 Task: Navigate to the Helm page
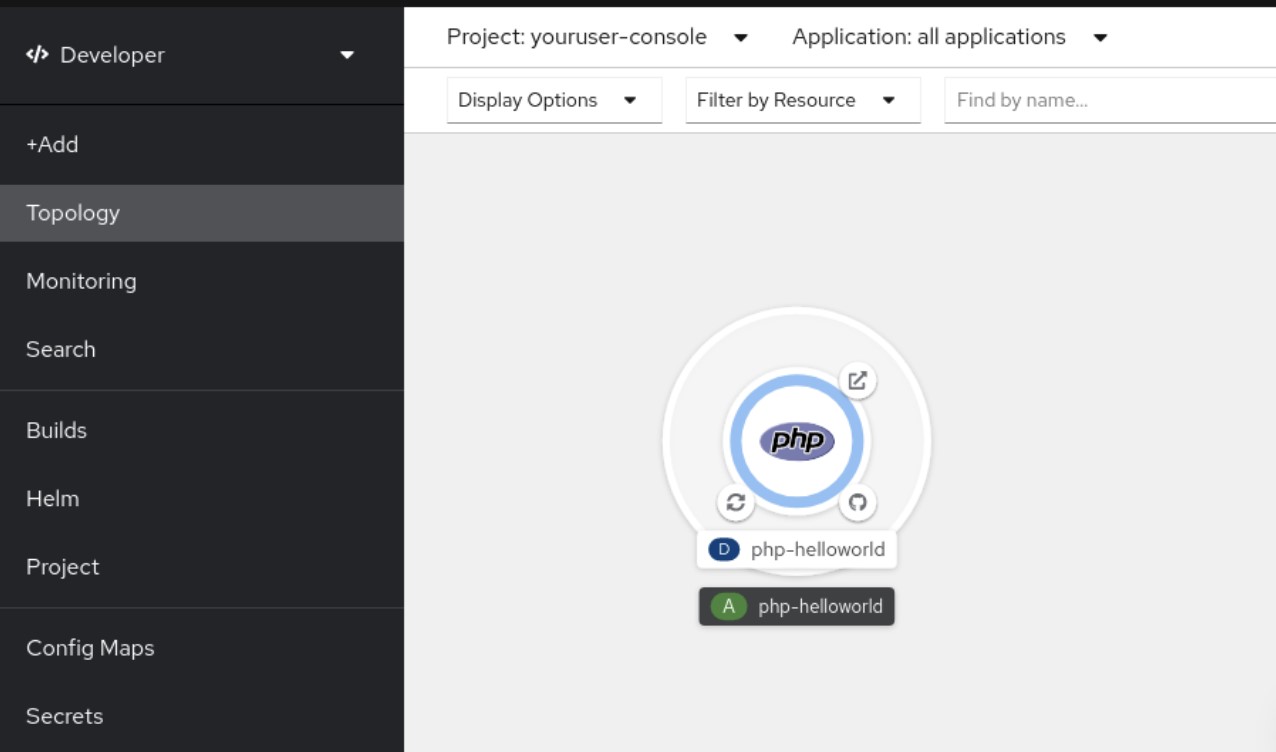point(52,498)
